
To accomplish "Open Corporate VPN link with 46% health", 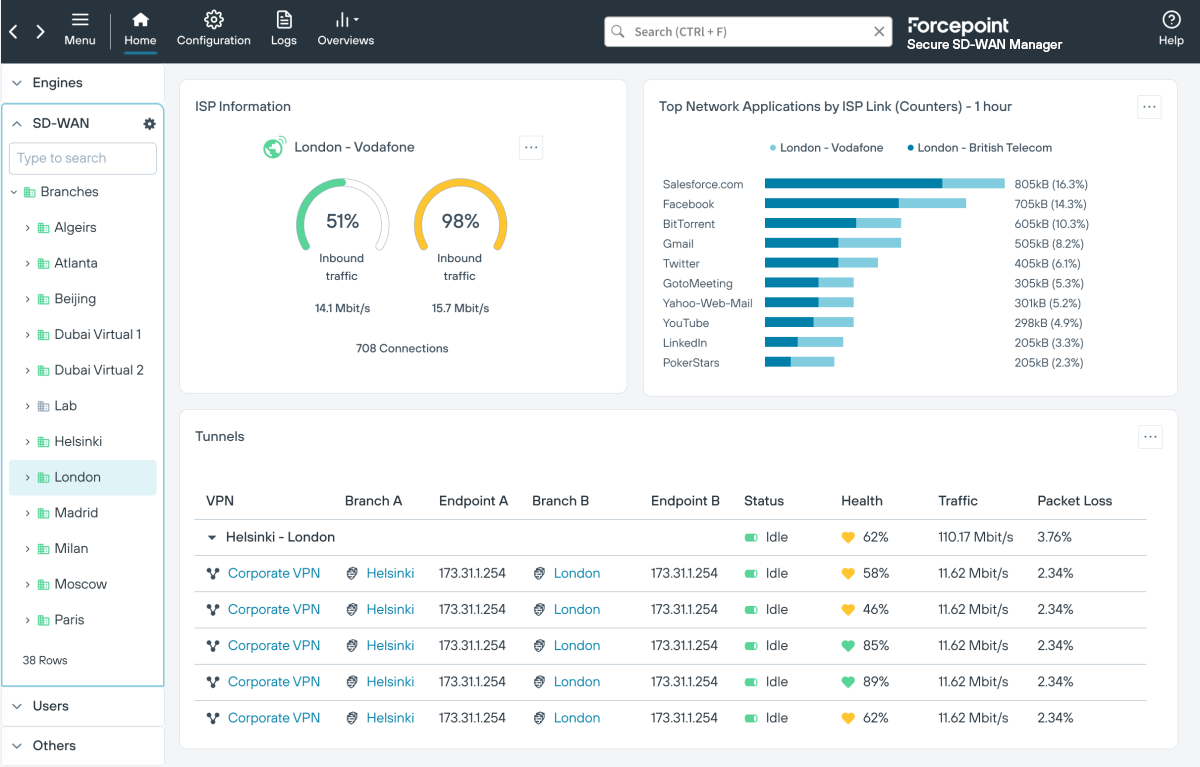I will [274, 610].
